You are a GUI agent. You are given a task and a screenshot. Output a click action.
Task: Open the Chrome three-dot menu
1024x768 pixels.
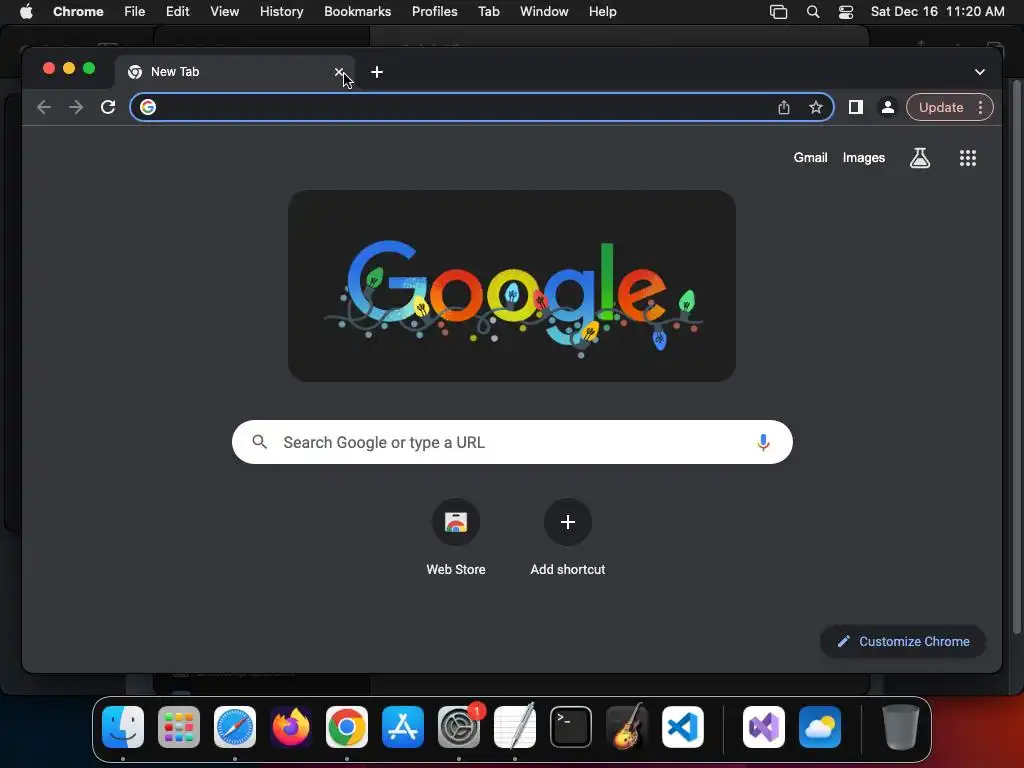980,107
